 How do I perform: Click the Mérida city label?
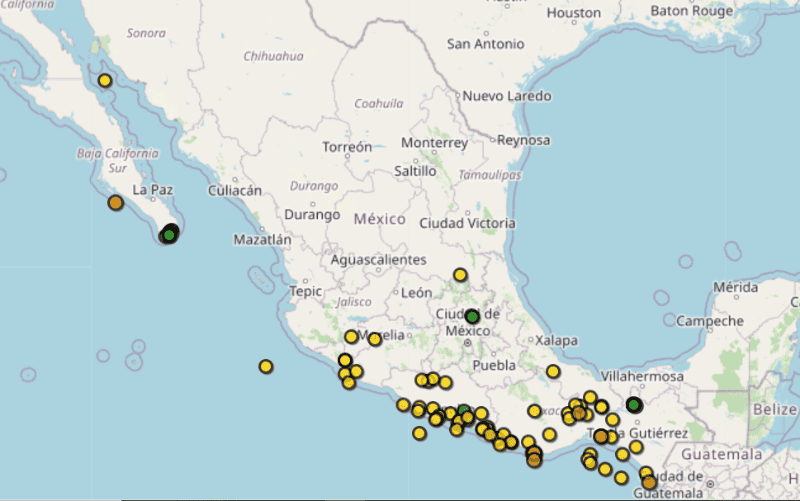click(x=735, y=288)
